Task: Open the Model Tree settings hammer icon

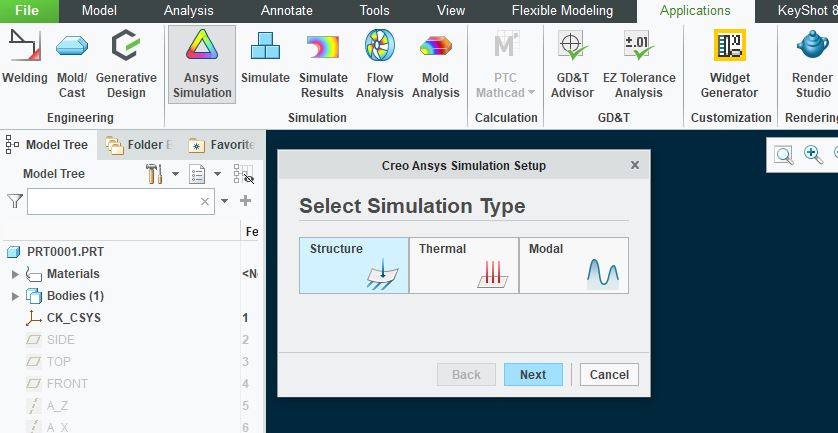Action: tap(154, 174)
